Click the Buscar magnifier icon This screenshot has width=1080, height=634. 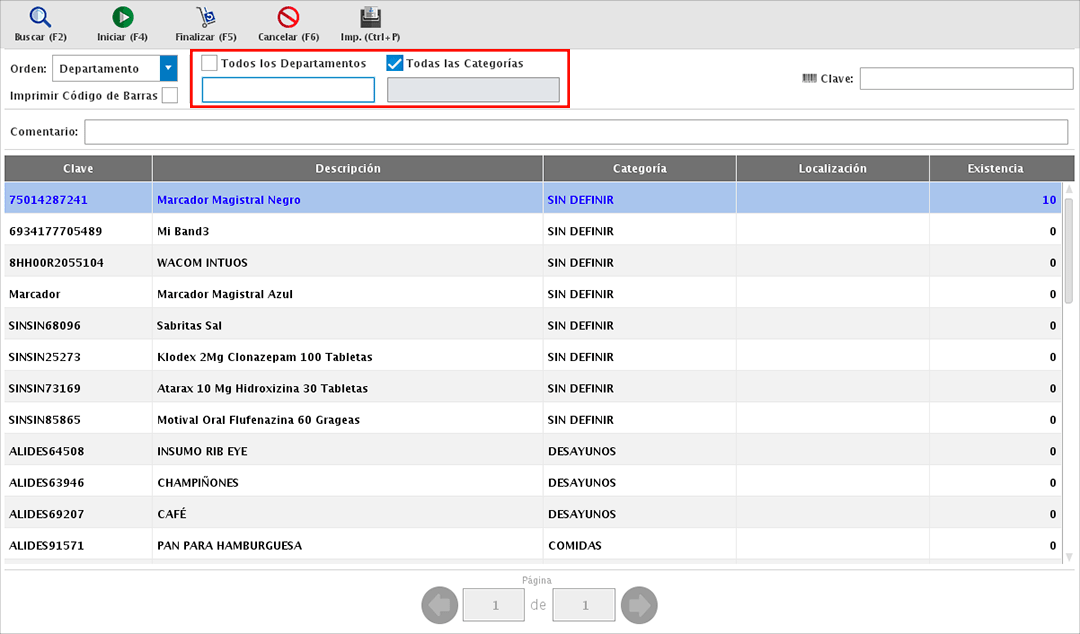coord(40,17)
